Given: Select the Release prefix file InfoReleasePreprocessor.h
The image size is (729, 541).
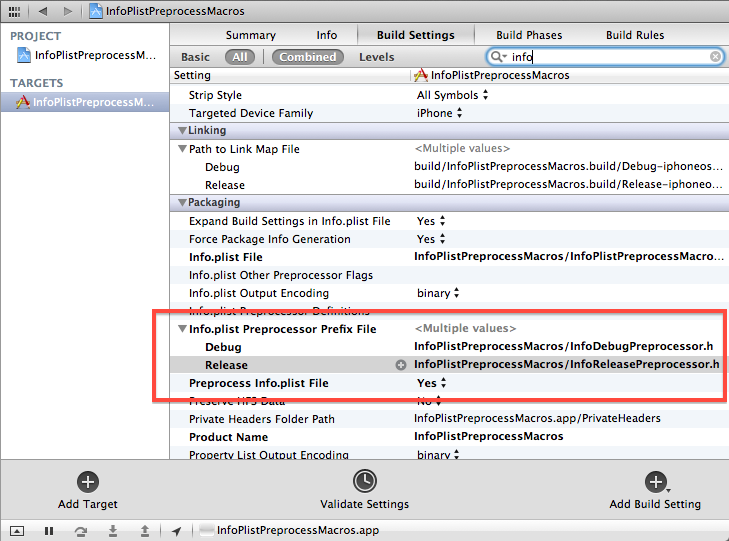Looking at the screenshot, I should [567, 365].
